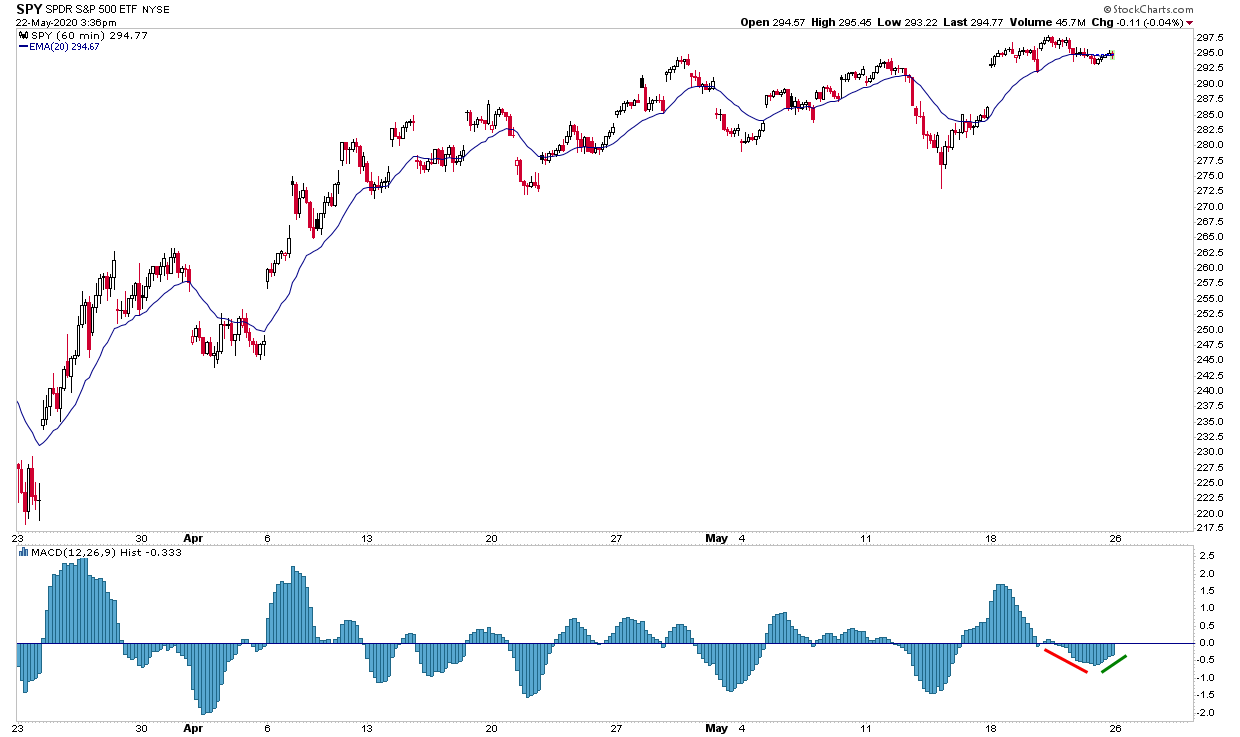The image size is (1240, 737).
Task: Click the 240.0 price axis label
Action: coord(1210,391)
